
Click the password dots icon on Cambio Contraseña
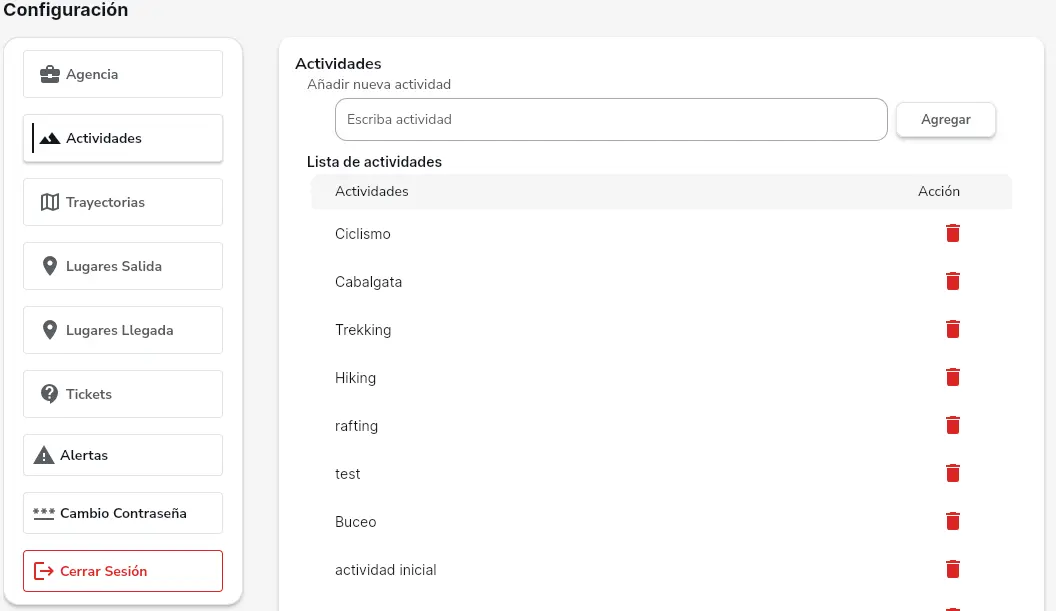(43, 512)
